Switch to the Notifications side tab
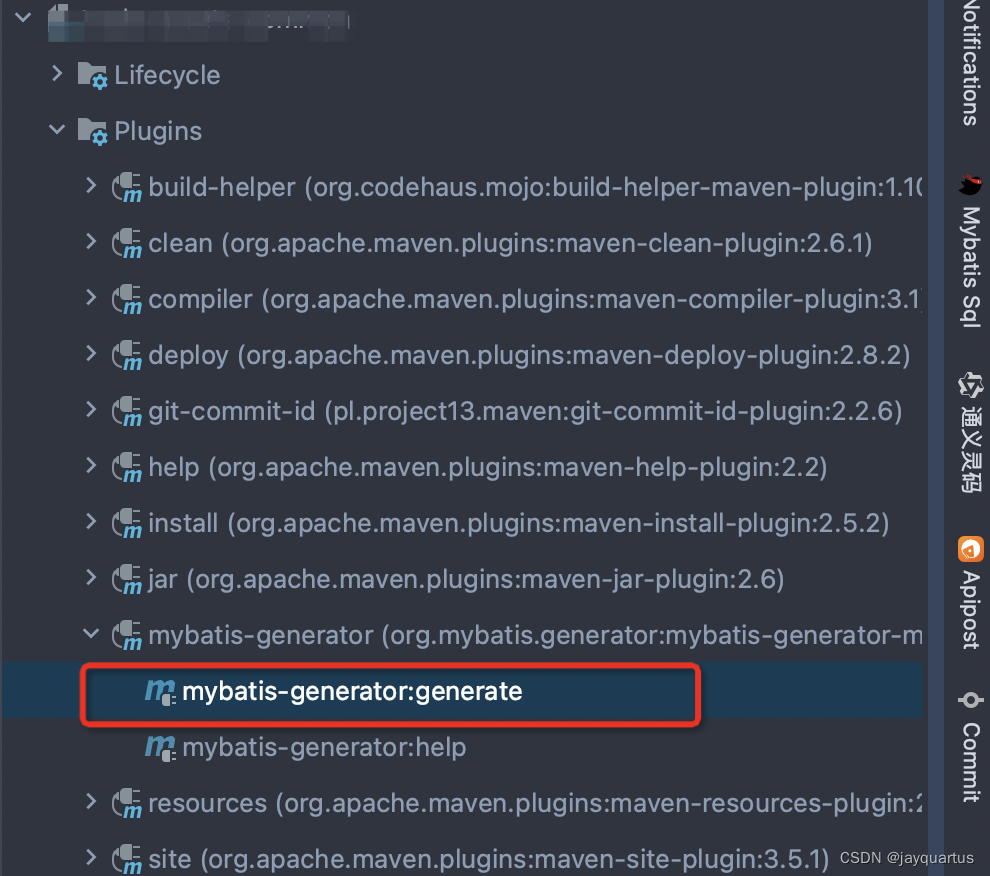 coord(970,63)
